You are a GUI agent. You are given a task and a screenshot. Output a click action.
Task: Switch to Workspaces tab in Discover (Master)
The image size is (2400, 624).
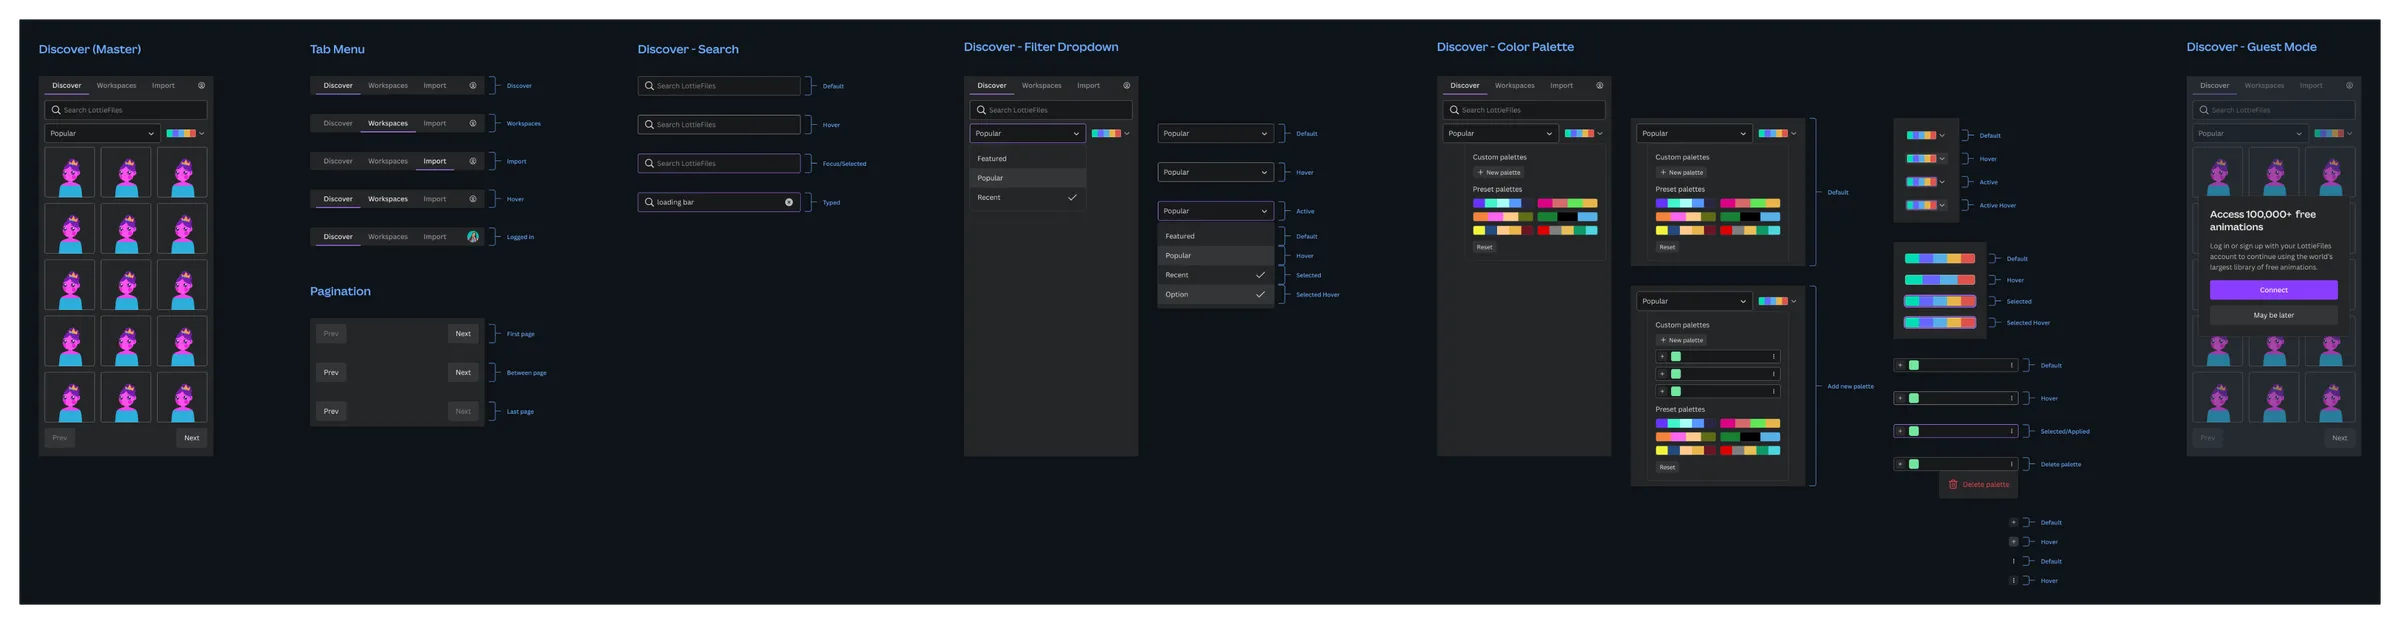116,86
